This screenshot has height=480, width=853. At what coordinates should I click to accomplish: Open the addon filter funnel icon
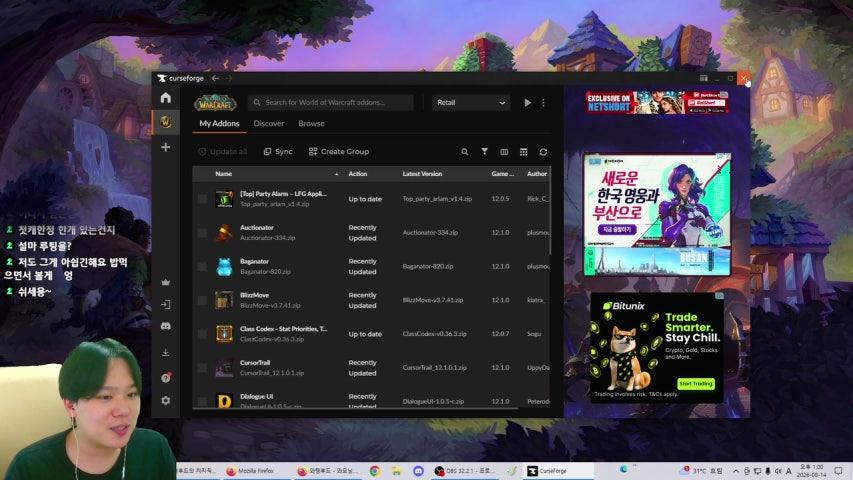[484, 152]
